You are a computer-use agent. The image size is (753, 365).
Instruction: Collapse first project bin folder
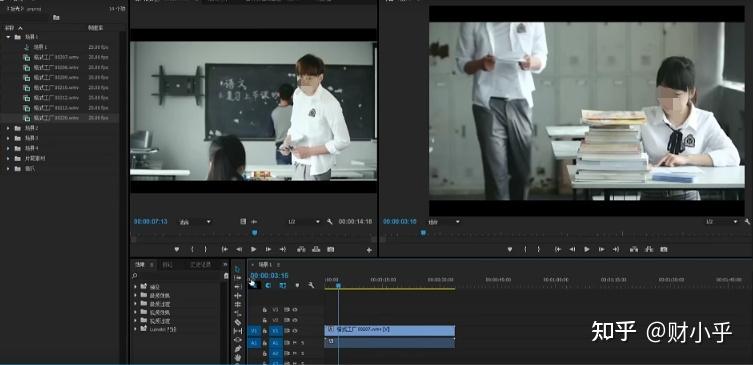point(8,37)
